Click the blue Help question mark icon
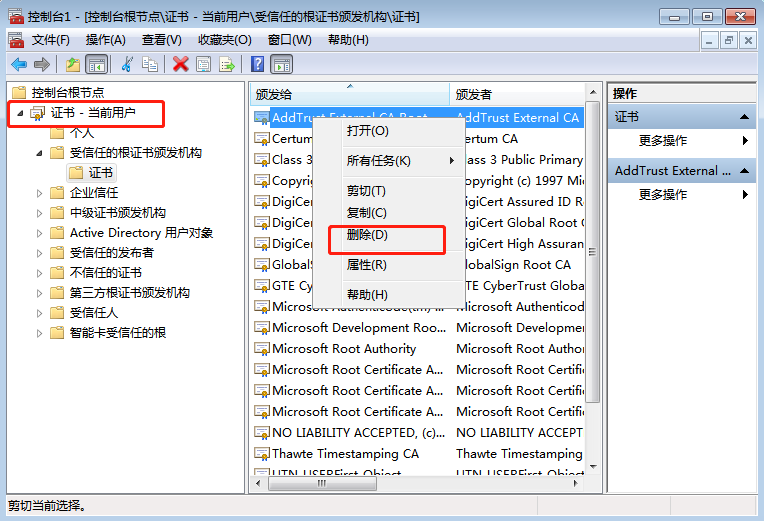This screenshot has width=764, height=521. (x=257, y=64)
